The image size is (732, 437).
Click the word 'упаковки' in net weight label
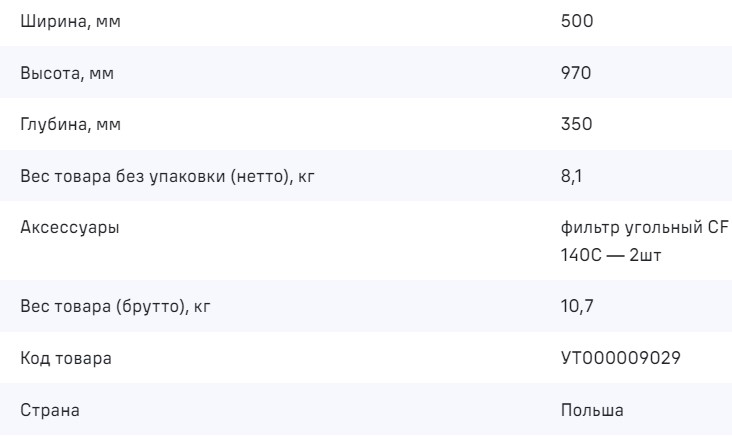click(197, 177)
